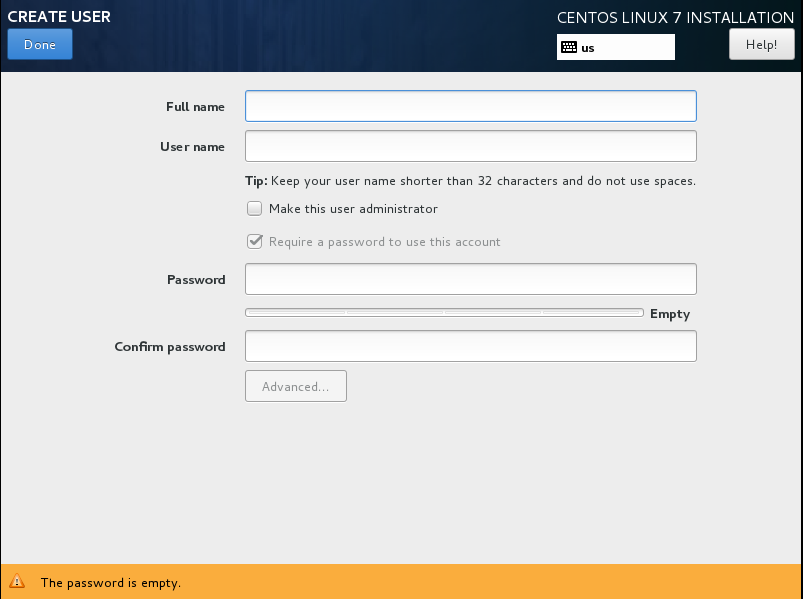Click the warning triangle icon
The width and height of the screenshot is (803, 599).
(17, 581)
